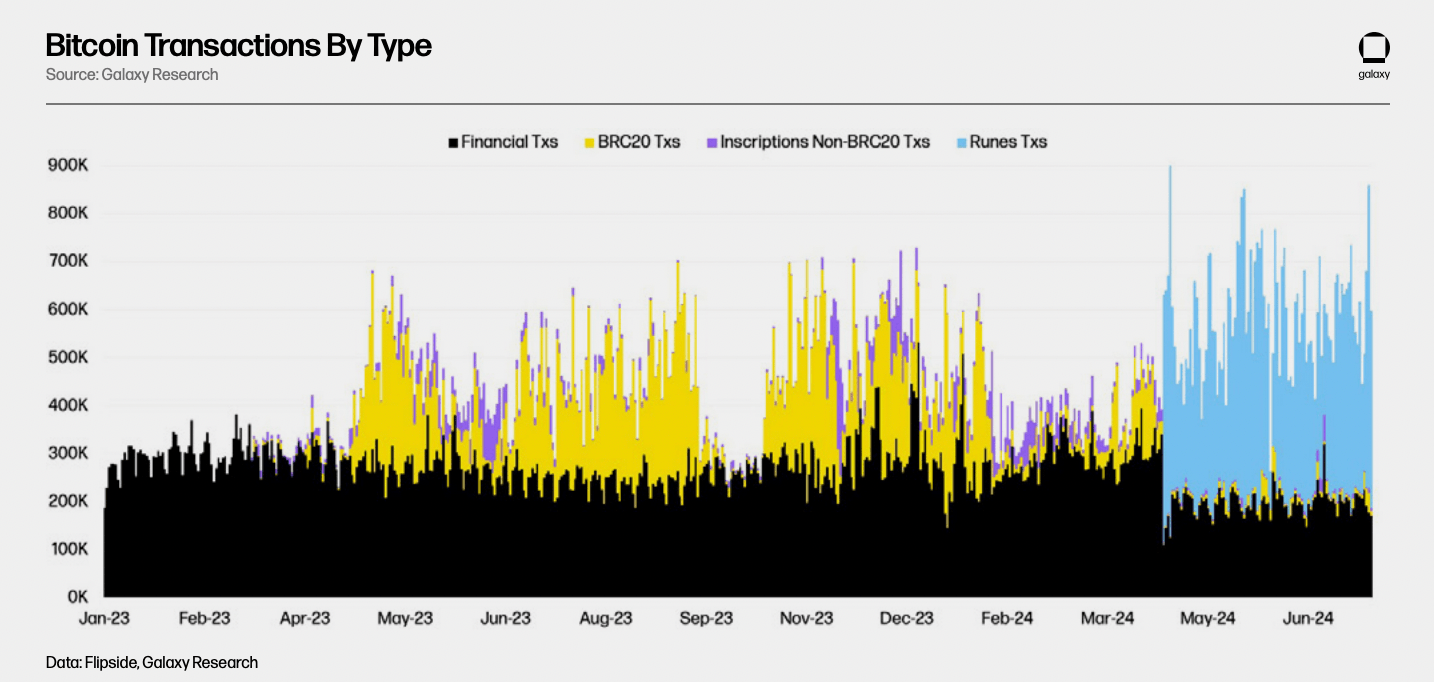This screenshot has height=682, width=1434.
Task: Click the blue Runes Txs legend swatch
Action: (961, 143)
